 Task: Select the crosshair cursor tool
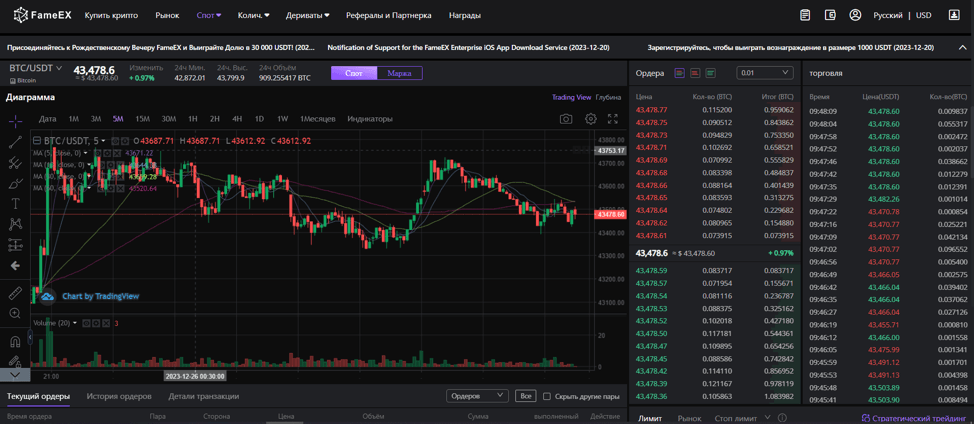[x=15, y=121]
